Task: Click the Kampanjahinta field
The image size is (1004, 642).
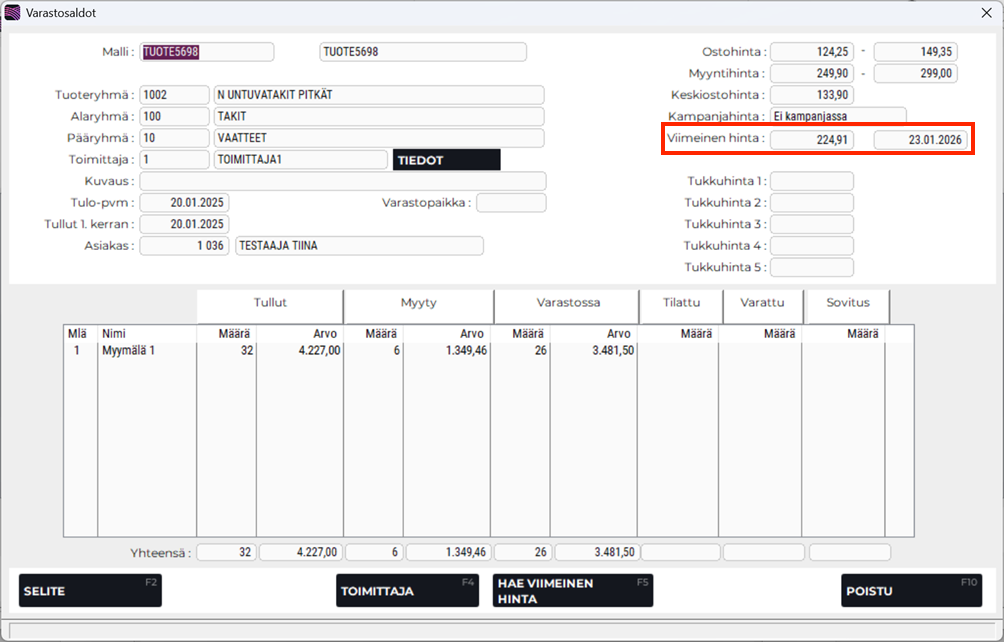Action: click(838, 116)
